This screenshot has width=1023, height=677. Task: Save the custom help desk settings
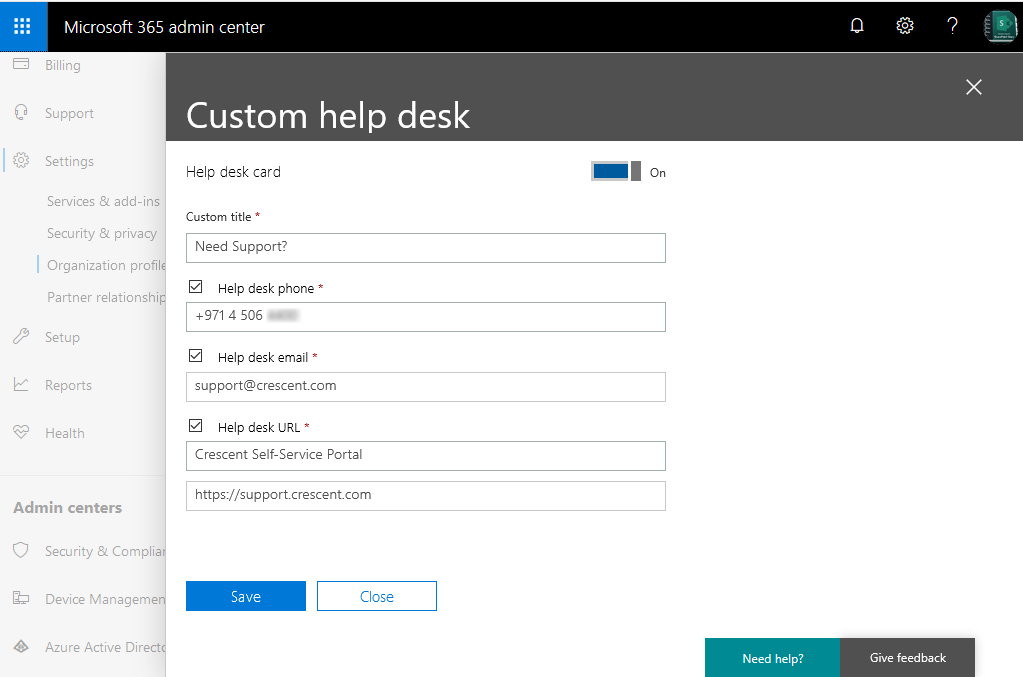(x=245, y=595)
